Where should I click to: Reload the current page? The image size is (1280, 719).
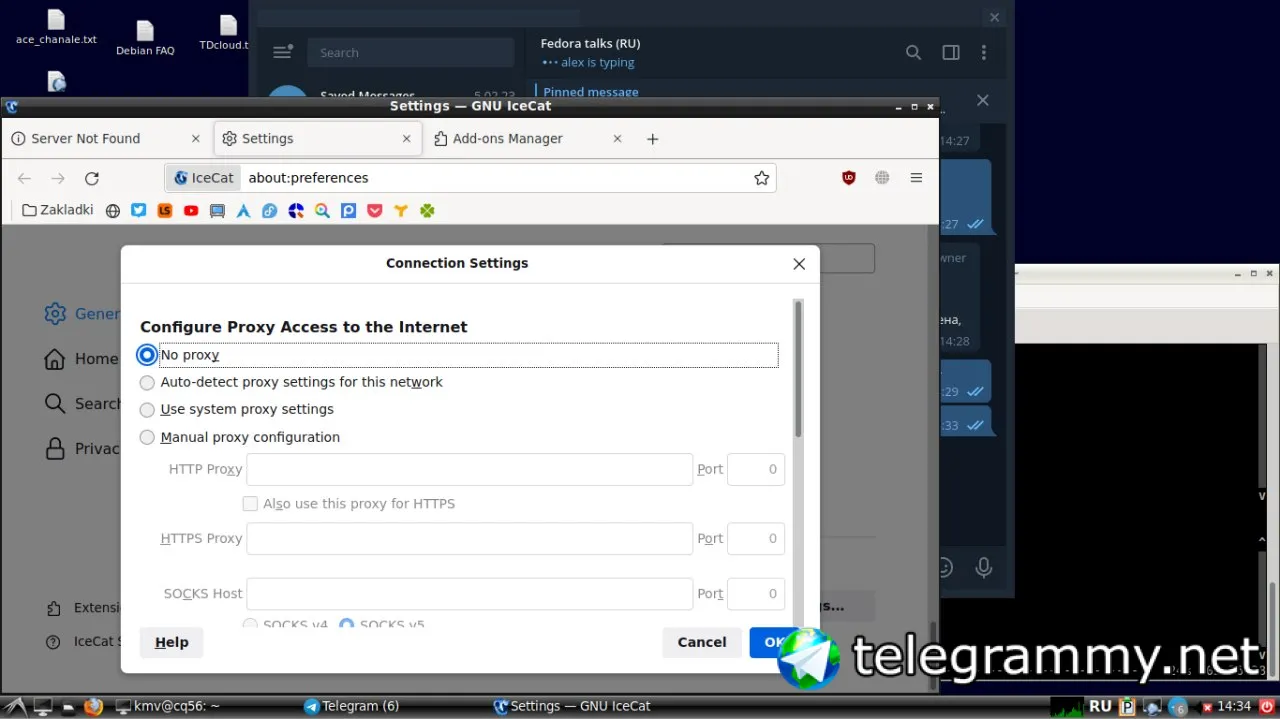(91, 178)
